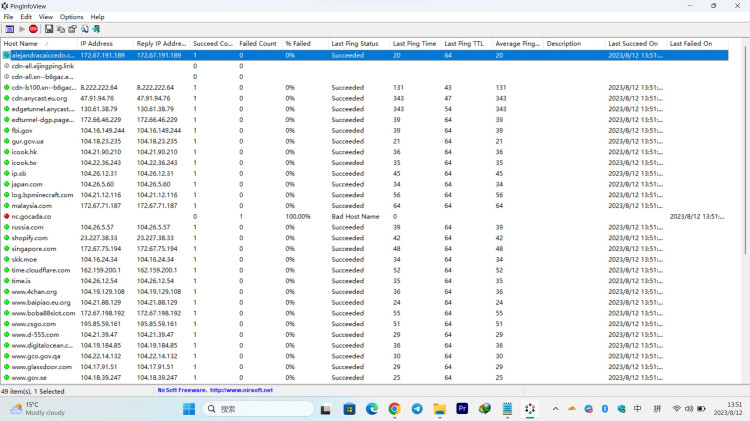Screen dimensions: 750x421
Task: Stop pinging with the red stop icon
Action: pos(33,29)
